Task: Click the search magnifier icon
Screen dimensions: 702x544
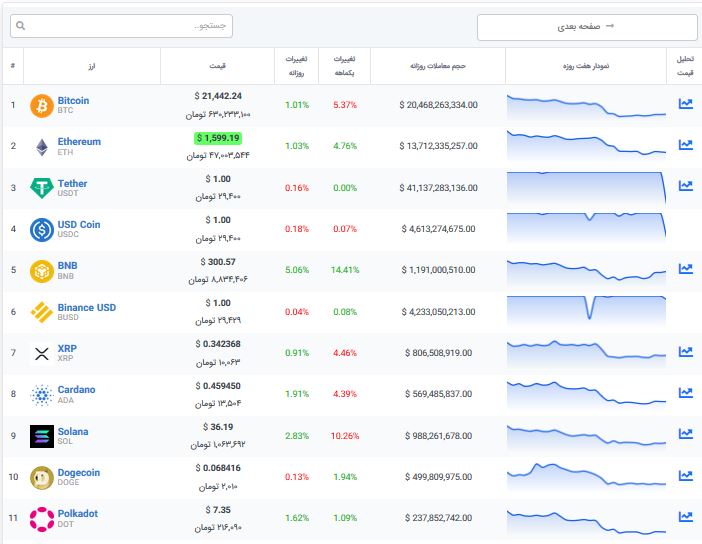Action: [x=21, y=26]
